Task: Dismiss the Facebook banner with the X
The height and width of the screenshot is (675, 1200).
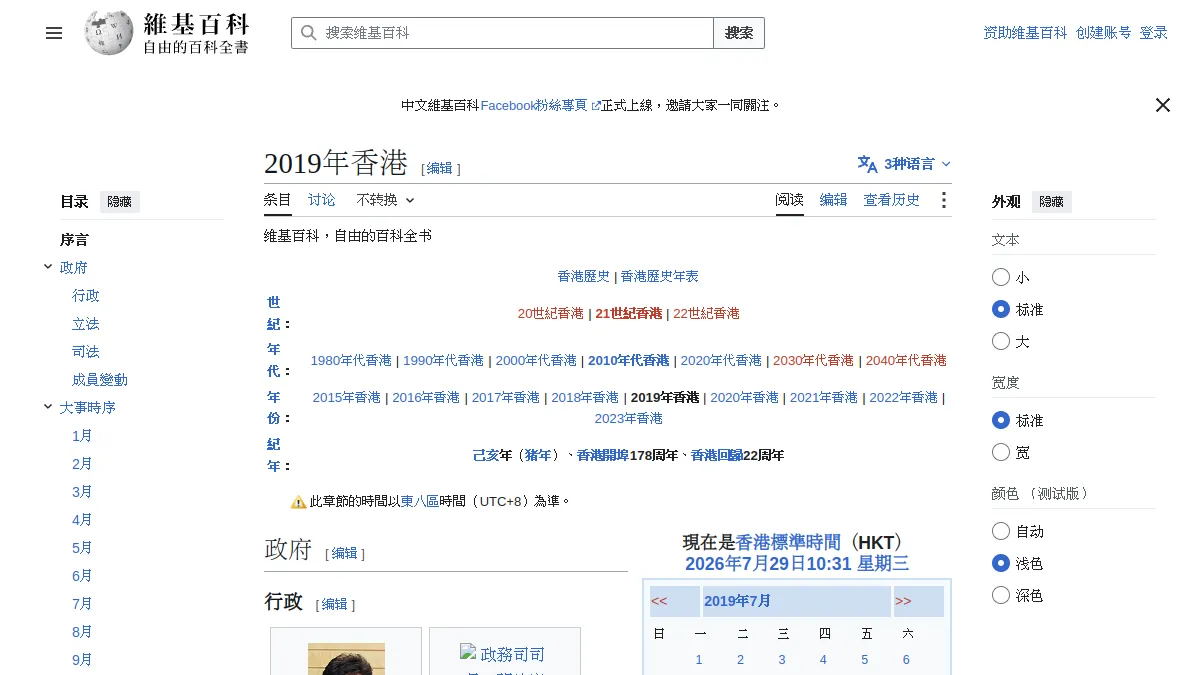Action: (1163, 105)
